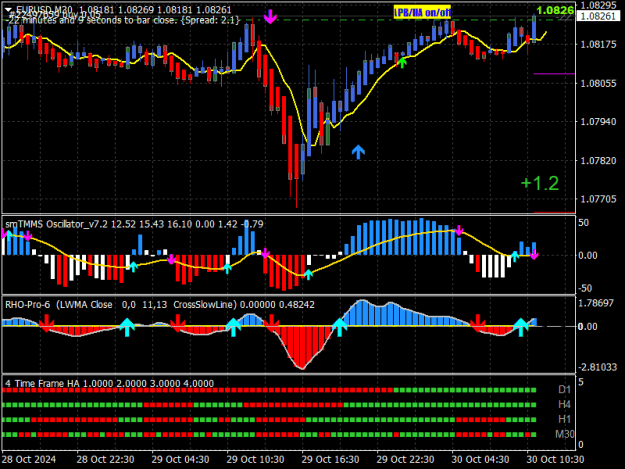Click the current price tag 1.08261
Screen dimensions: 625x469
tap(599, 16)
